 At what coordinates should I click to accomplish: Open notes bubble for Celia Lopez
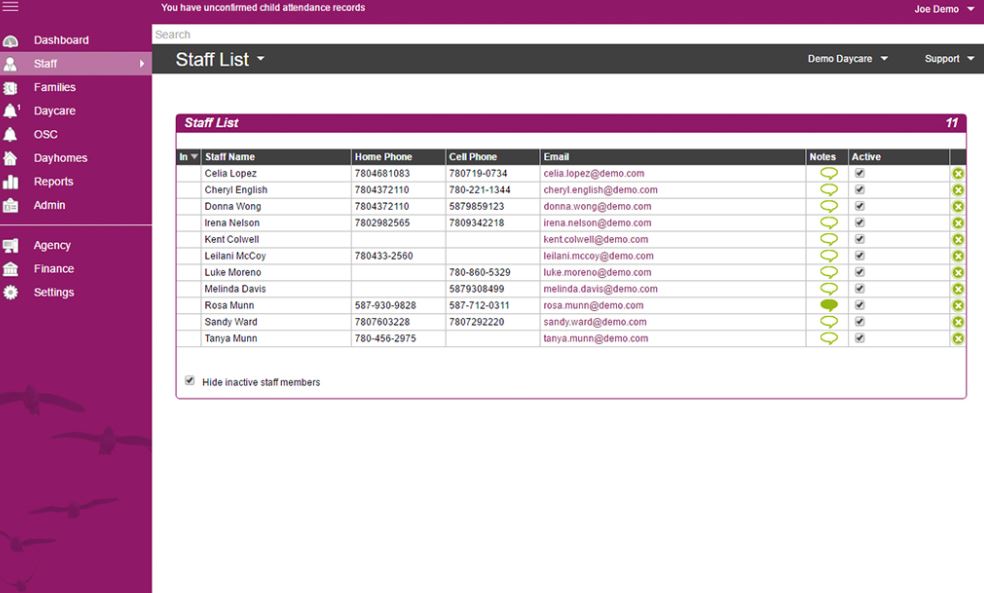tap(829, 173)
